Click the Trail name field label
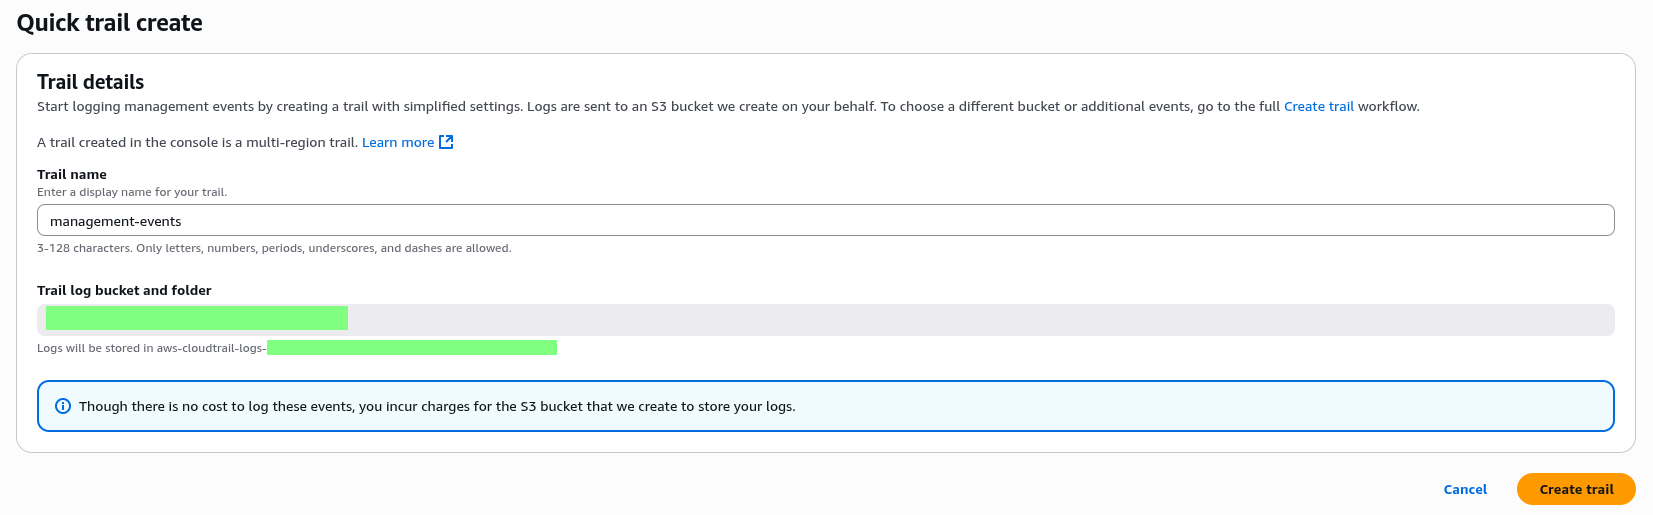This screenshot has height=515, width=1653. (x=72, y=174)
